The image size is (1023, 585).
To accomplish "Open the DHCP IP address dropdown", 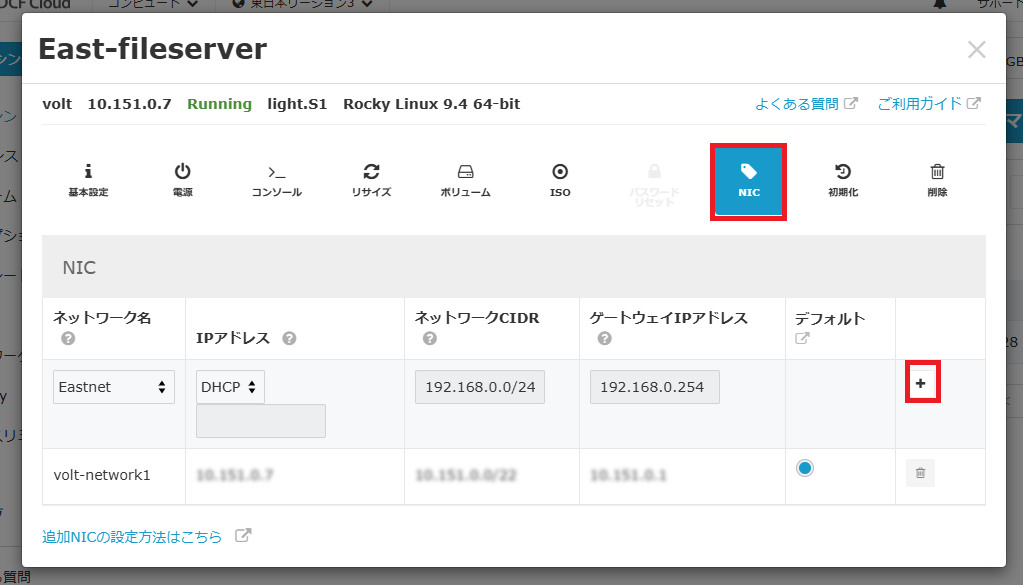I will point(230,387).
